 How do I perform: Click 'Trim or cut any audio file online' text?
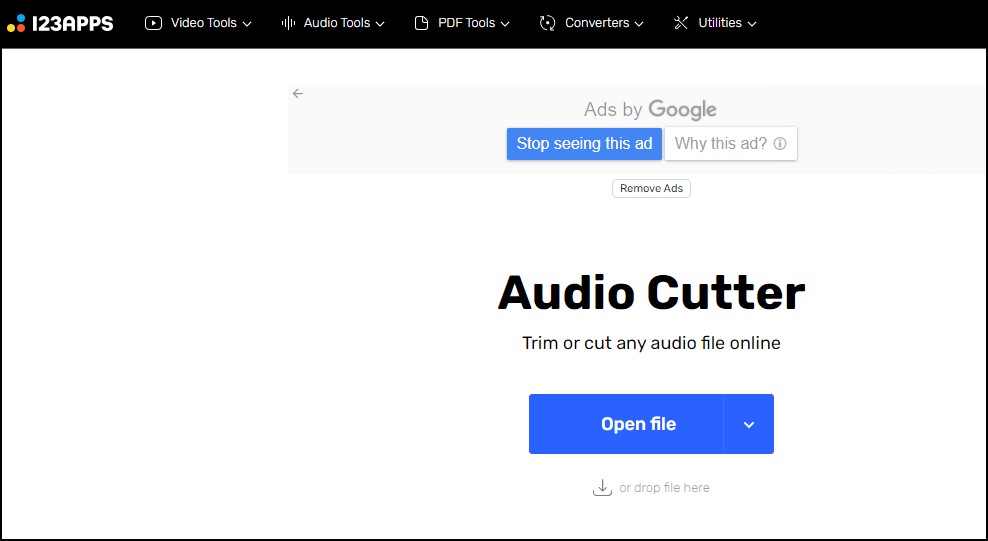(x=652, y=343)
